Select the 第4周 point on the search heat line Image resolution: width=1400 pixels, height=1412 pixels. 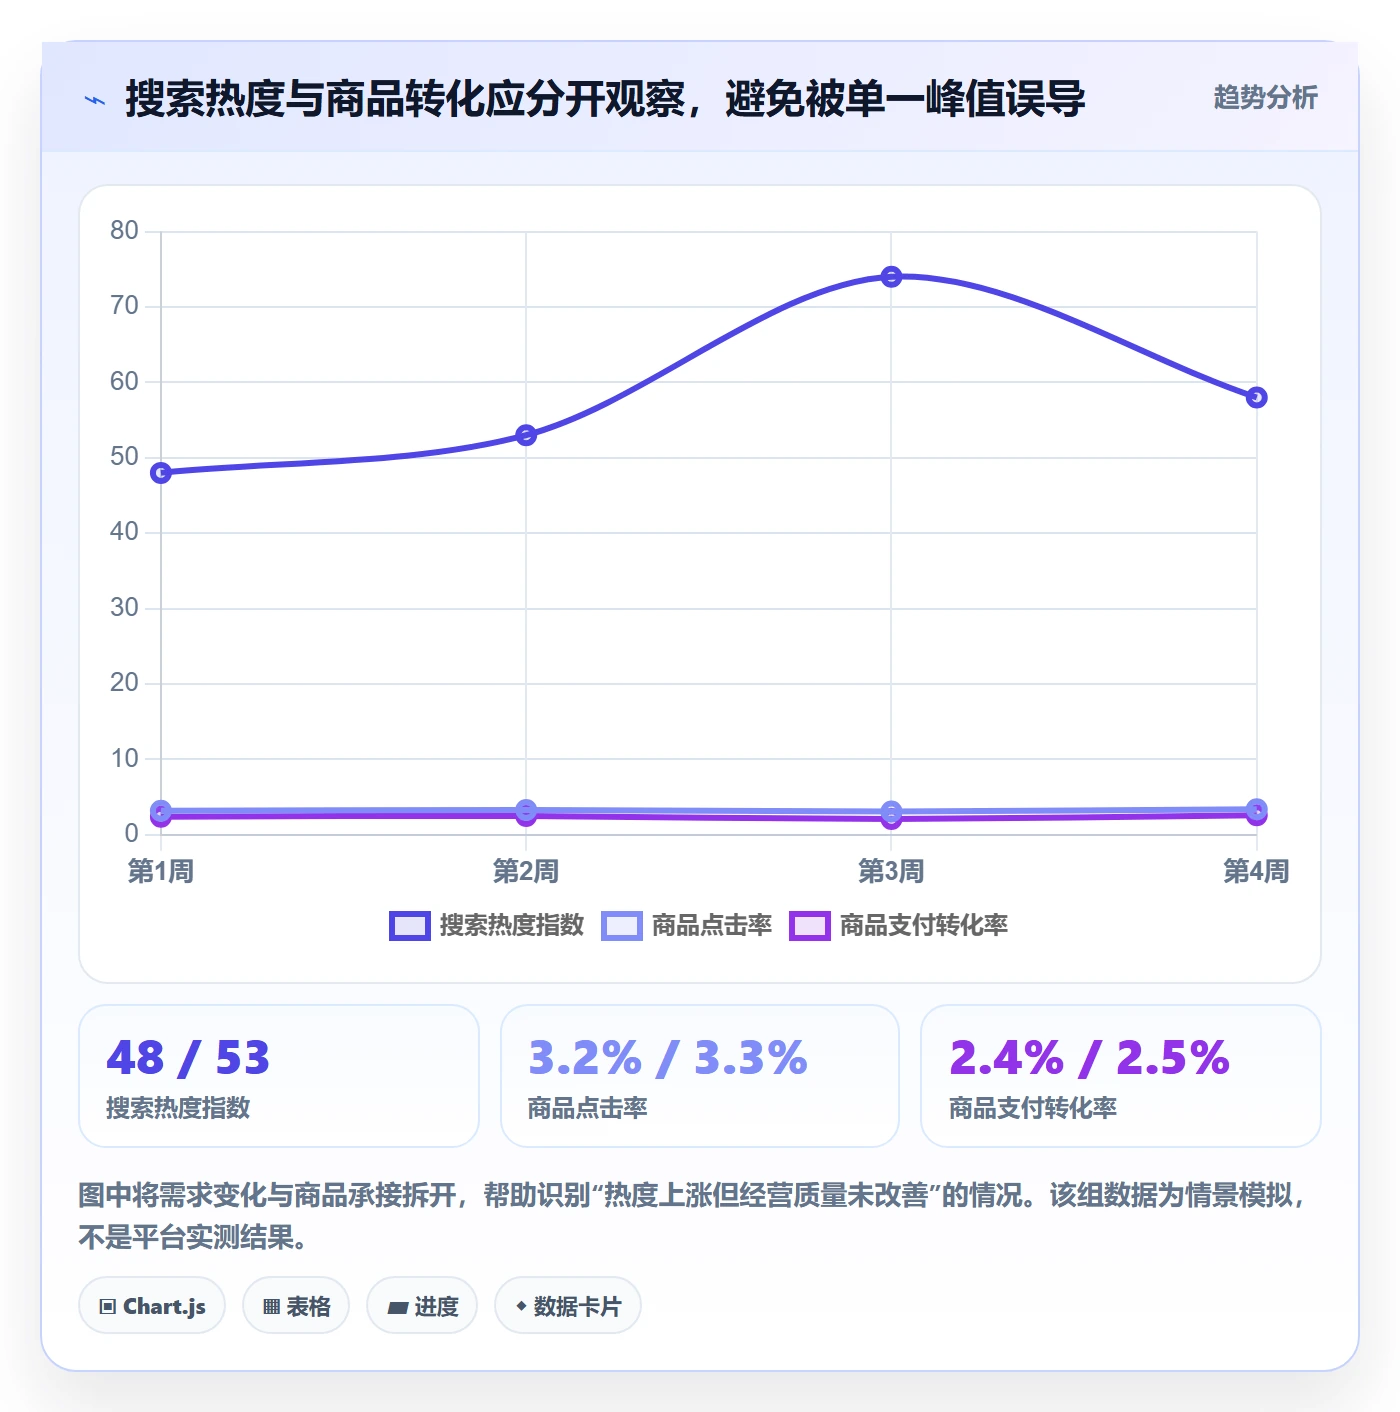click(1257, 397)
